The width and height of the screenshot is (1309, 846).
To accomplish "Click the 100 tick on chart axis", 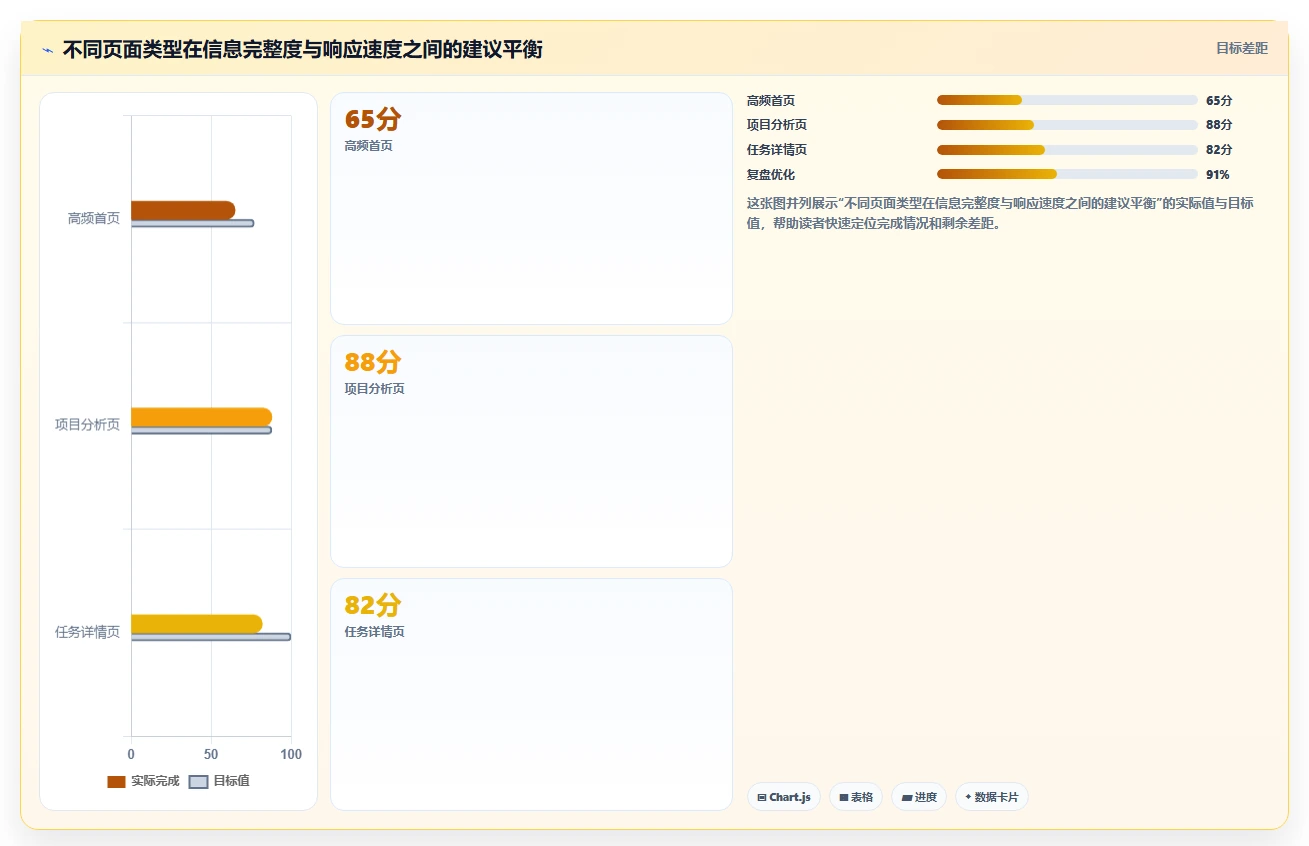I will coord(291,754).
